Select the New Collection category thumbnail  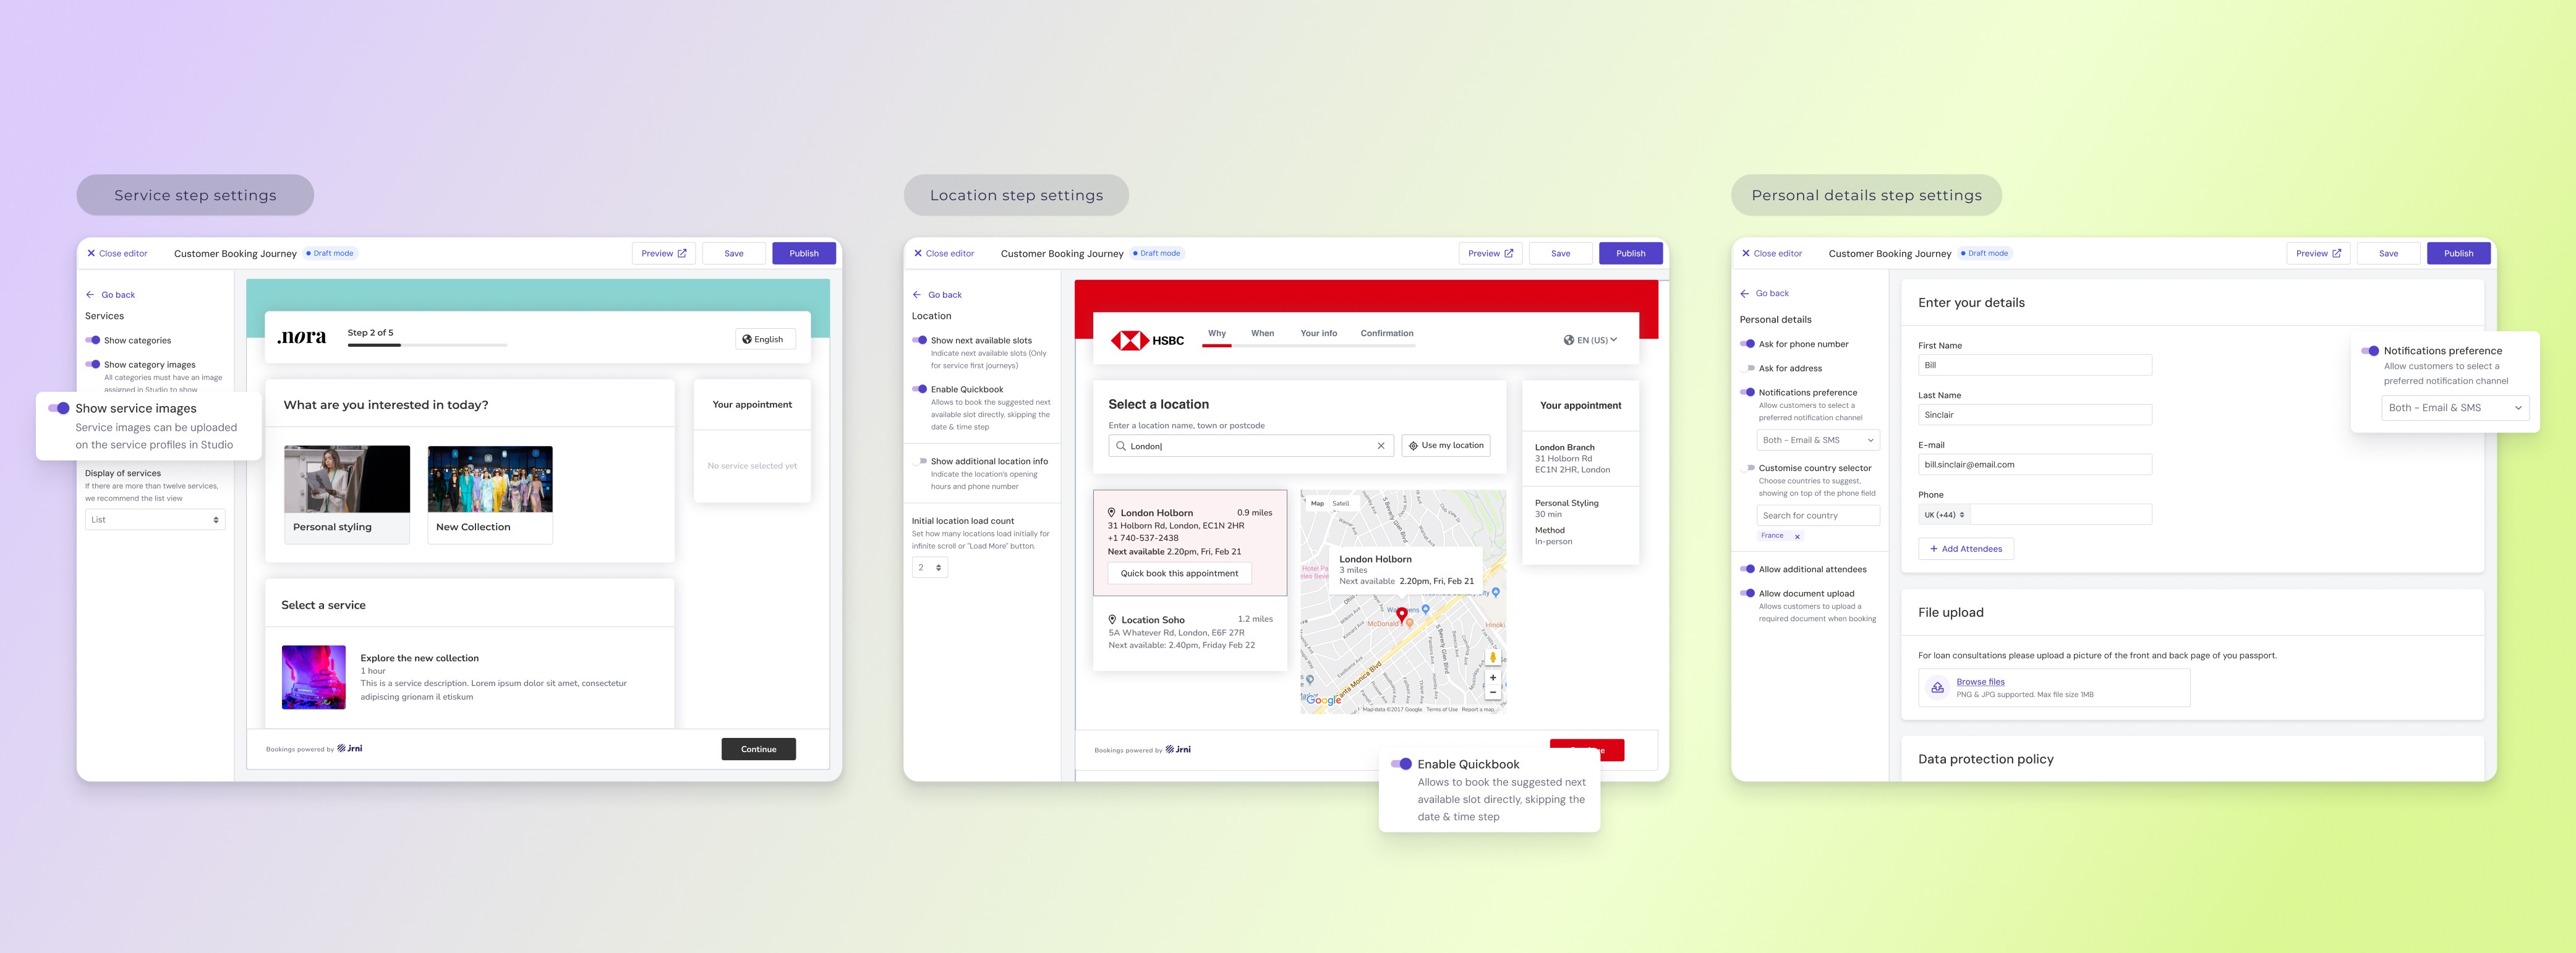coord(490,480)
